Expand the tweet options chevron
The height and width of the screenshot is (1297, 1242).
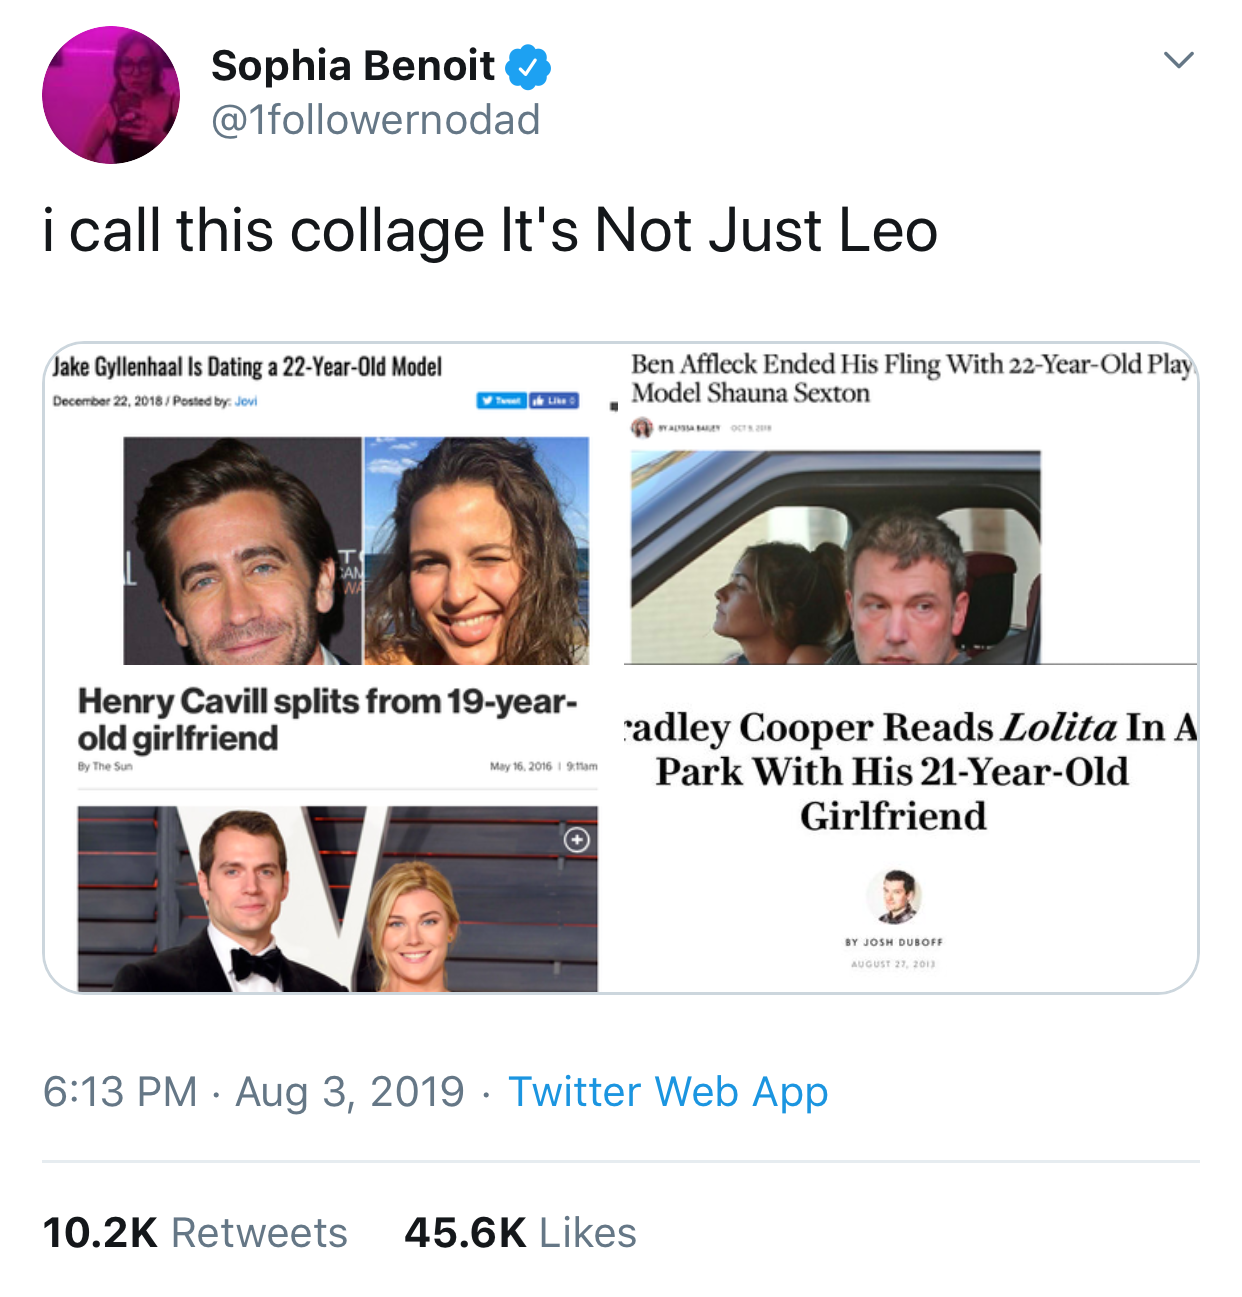[x=1179, y=60]
